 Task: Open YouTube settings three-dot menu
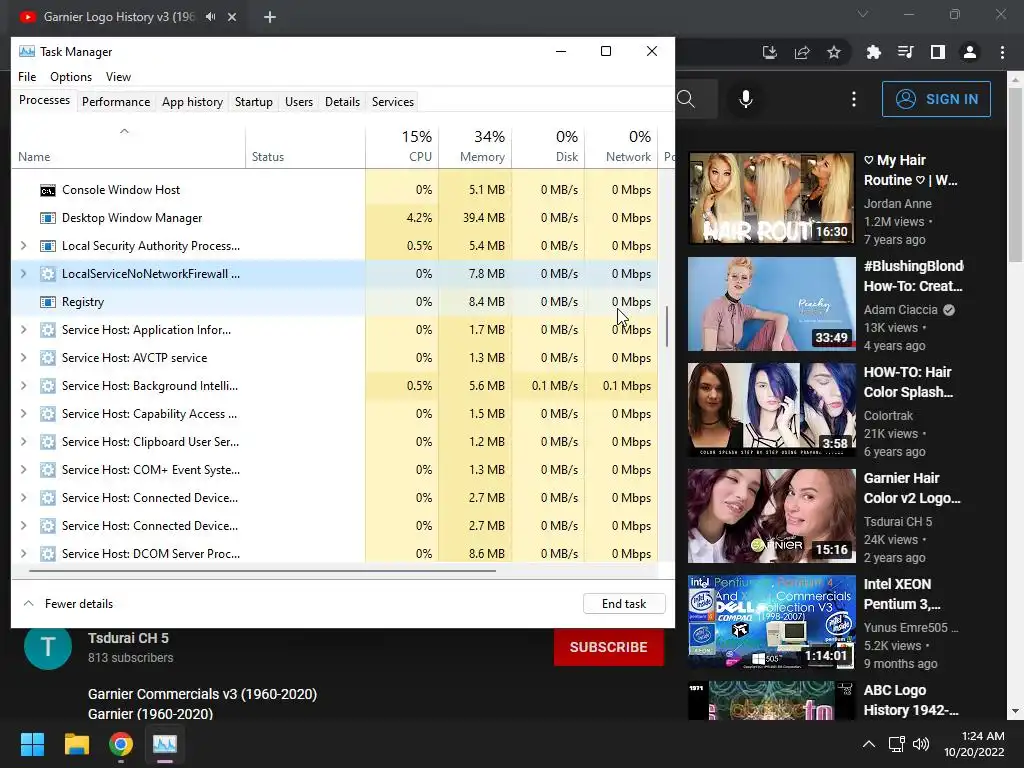[854, 99]
